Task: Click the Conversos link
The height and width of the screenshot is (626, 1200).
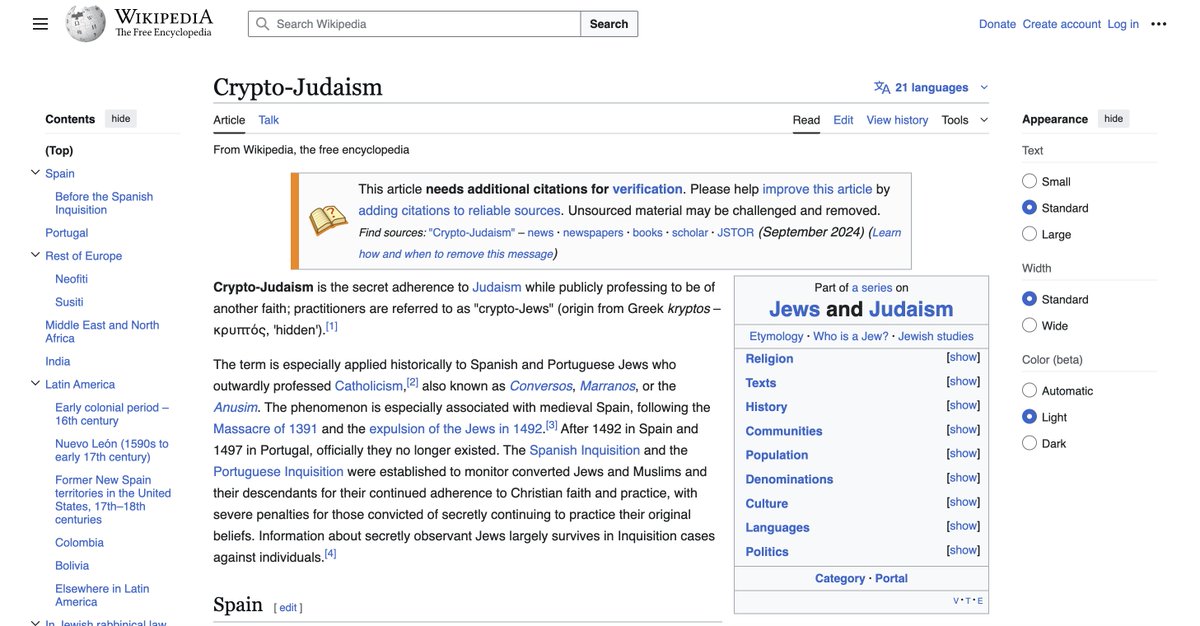Action: [541, 386]
